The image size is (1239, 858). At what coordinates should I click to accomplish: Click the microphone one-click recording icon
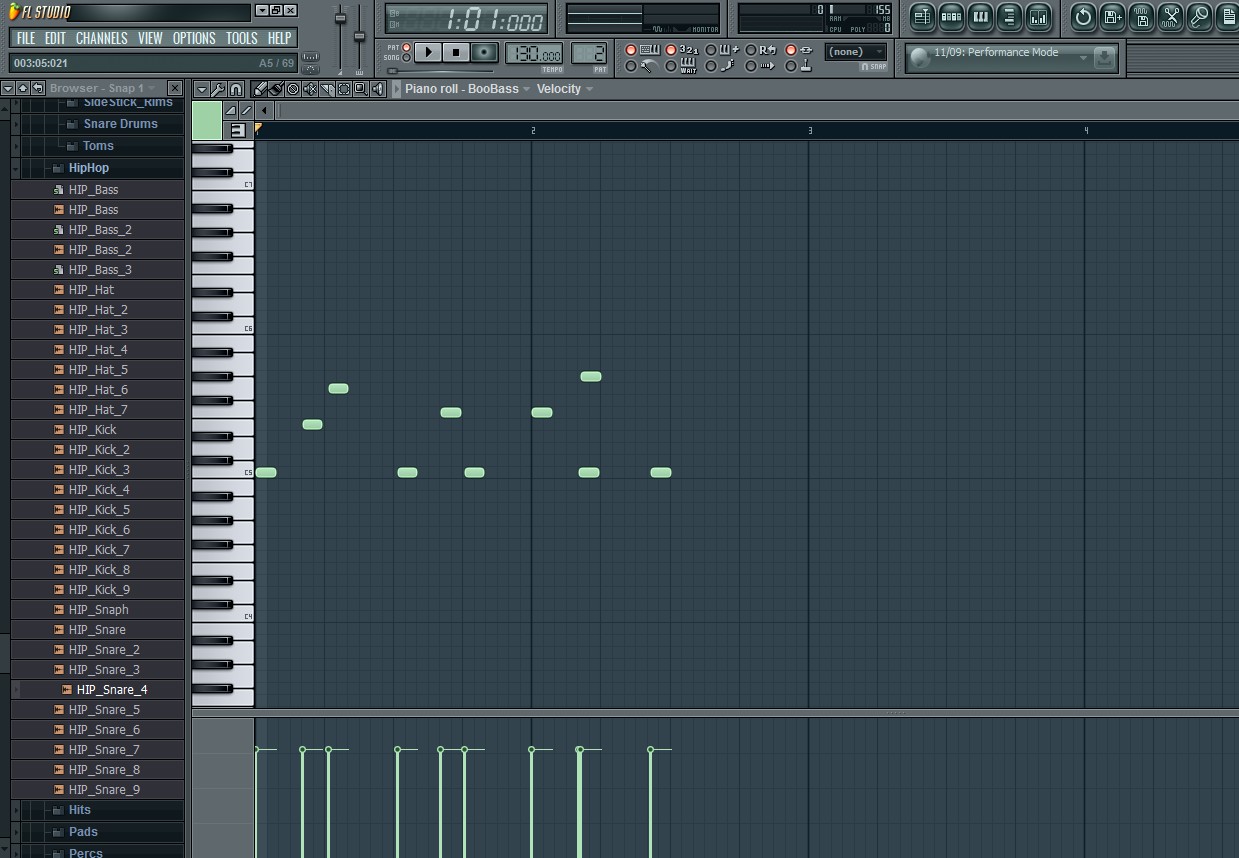point(1199,17)
